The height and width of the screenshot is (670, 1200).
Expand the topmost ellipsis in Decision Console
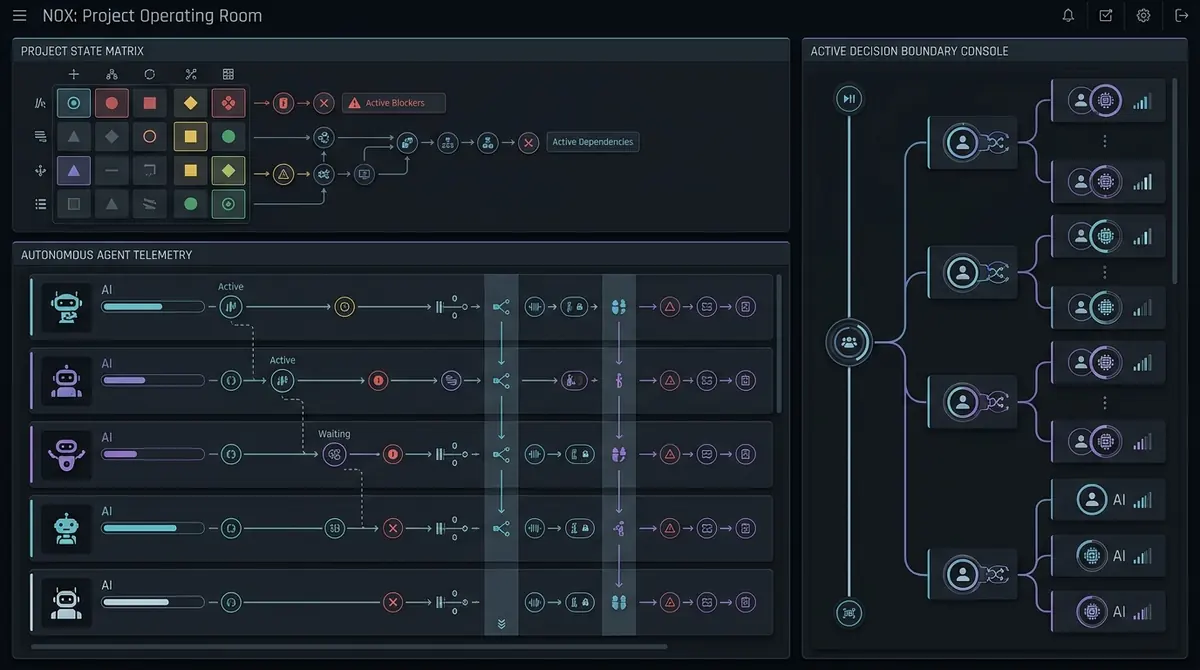point(1105,141)
